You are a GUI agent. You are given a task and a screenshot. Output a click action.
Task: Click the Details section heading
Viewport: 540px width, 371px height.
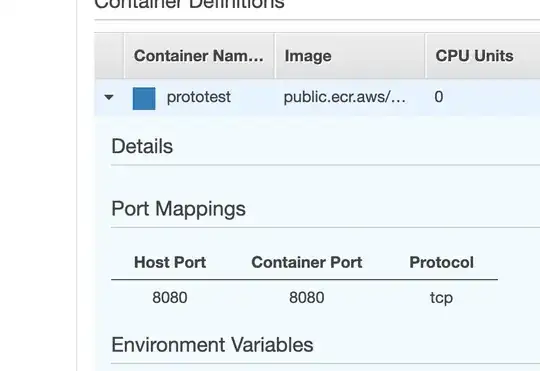[x=142, y=146]
